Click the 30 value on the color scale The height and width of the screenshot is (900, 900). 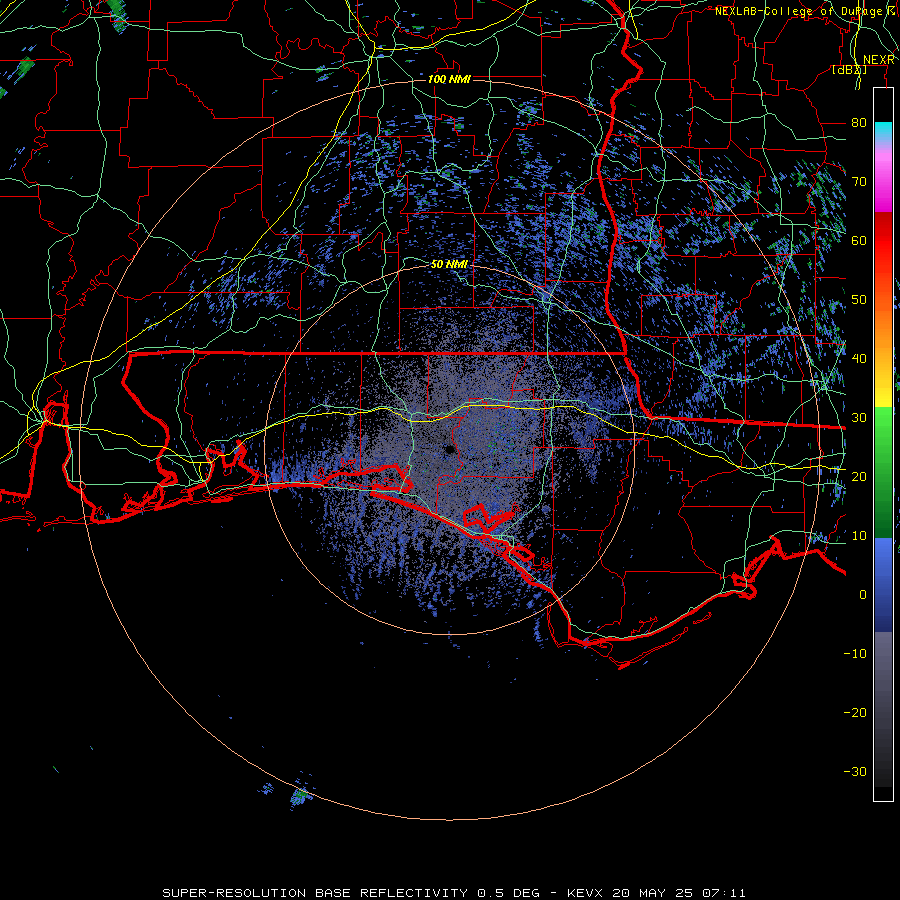[859, 418]
